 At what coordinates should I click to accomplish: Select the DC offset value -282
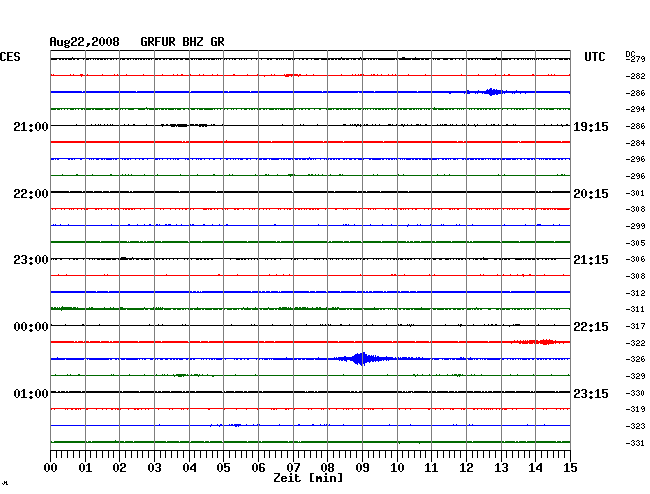pyautogui.click(x=635, y=76)
